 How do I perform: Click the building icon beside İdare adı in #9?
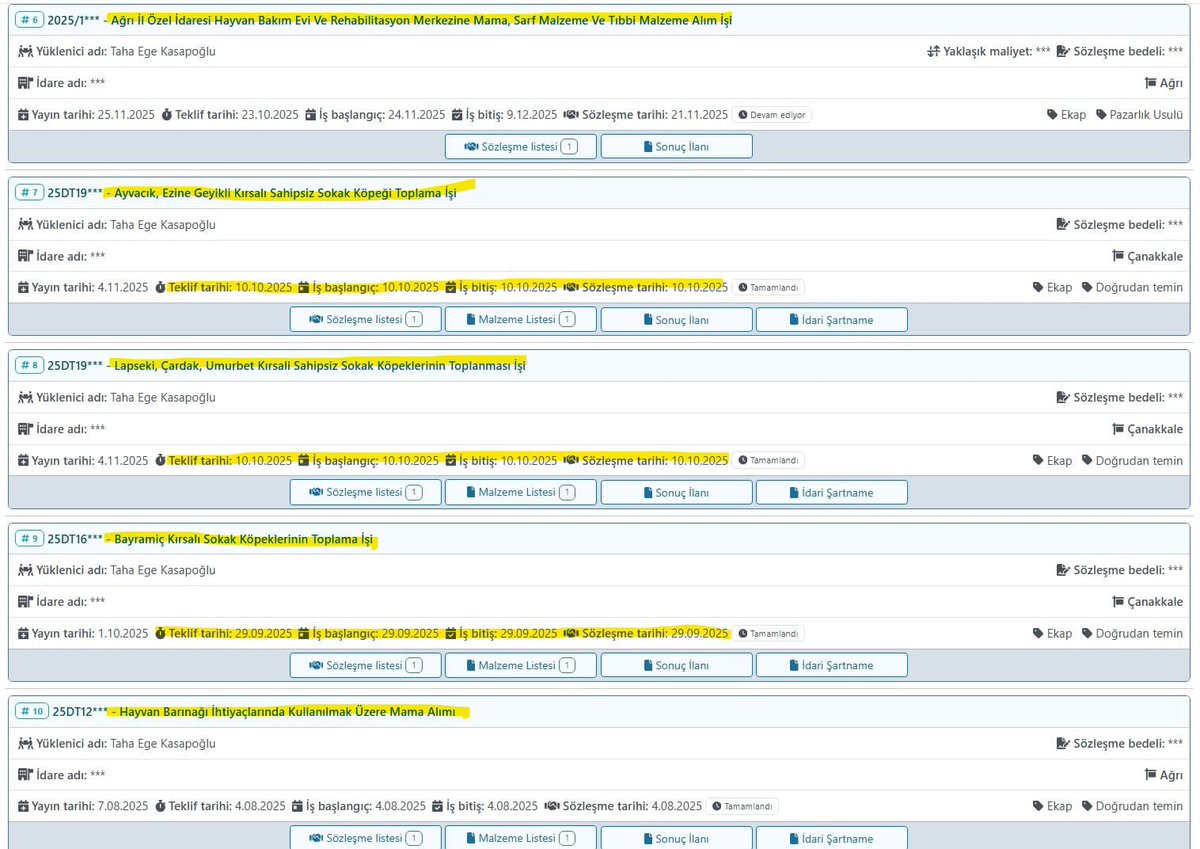coord(25,602)
